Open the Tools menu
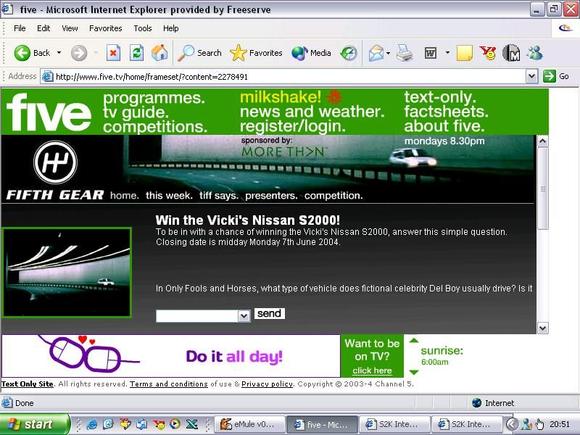The image size is (580, 435). 142,28
